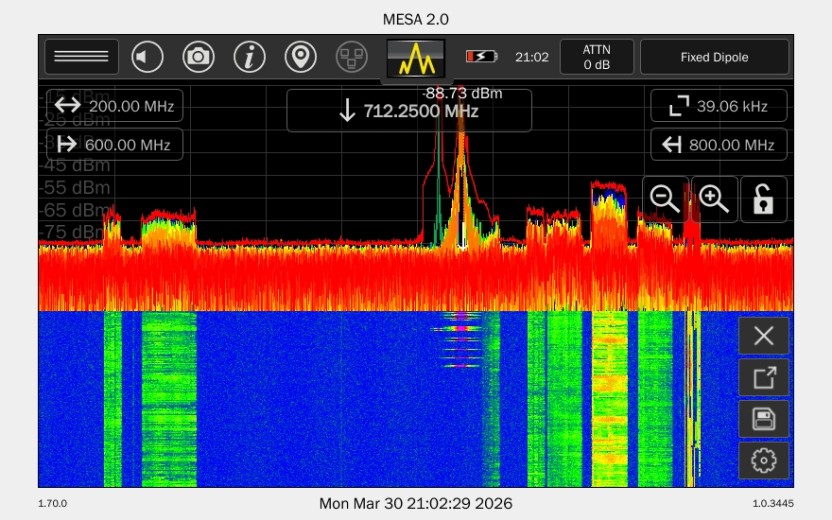This screenshot has height=520, width=832.
Task: Open the hamburger menu
Action: 81,57
